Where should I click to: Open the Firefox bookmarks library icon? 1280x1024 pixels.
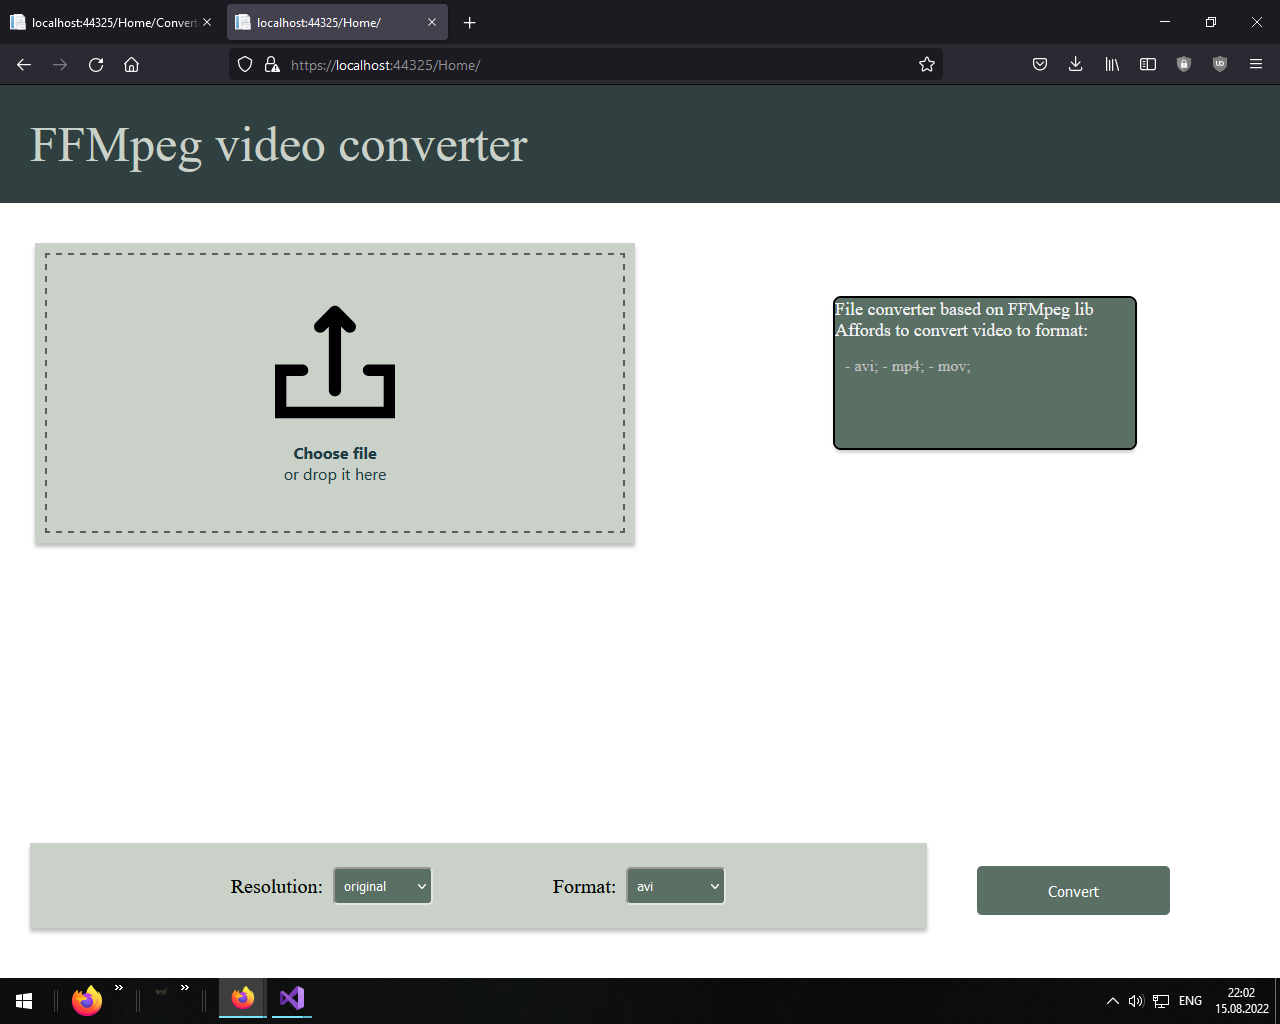tap(1111, 64)
